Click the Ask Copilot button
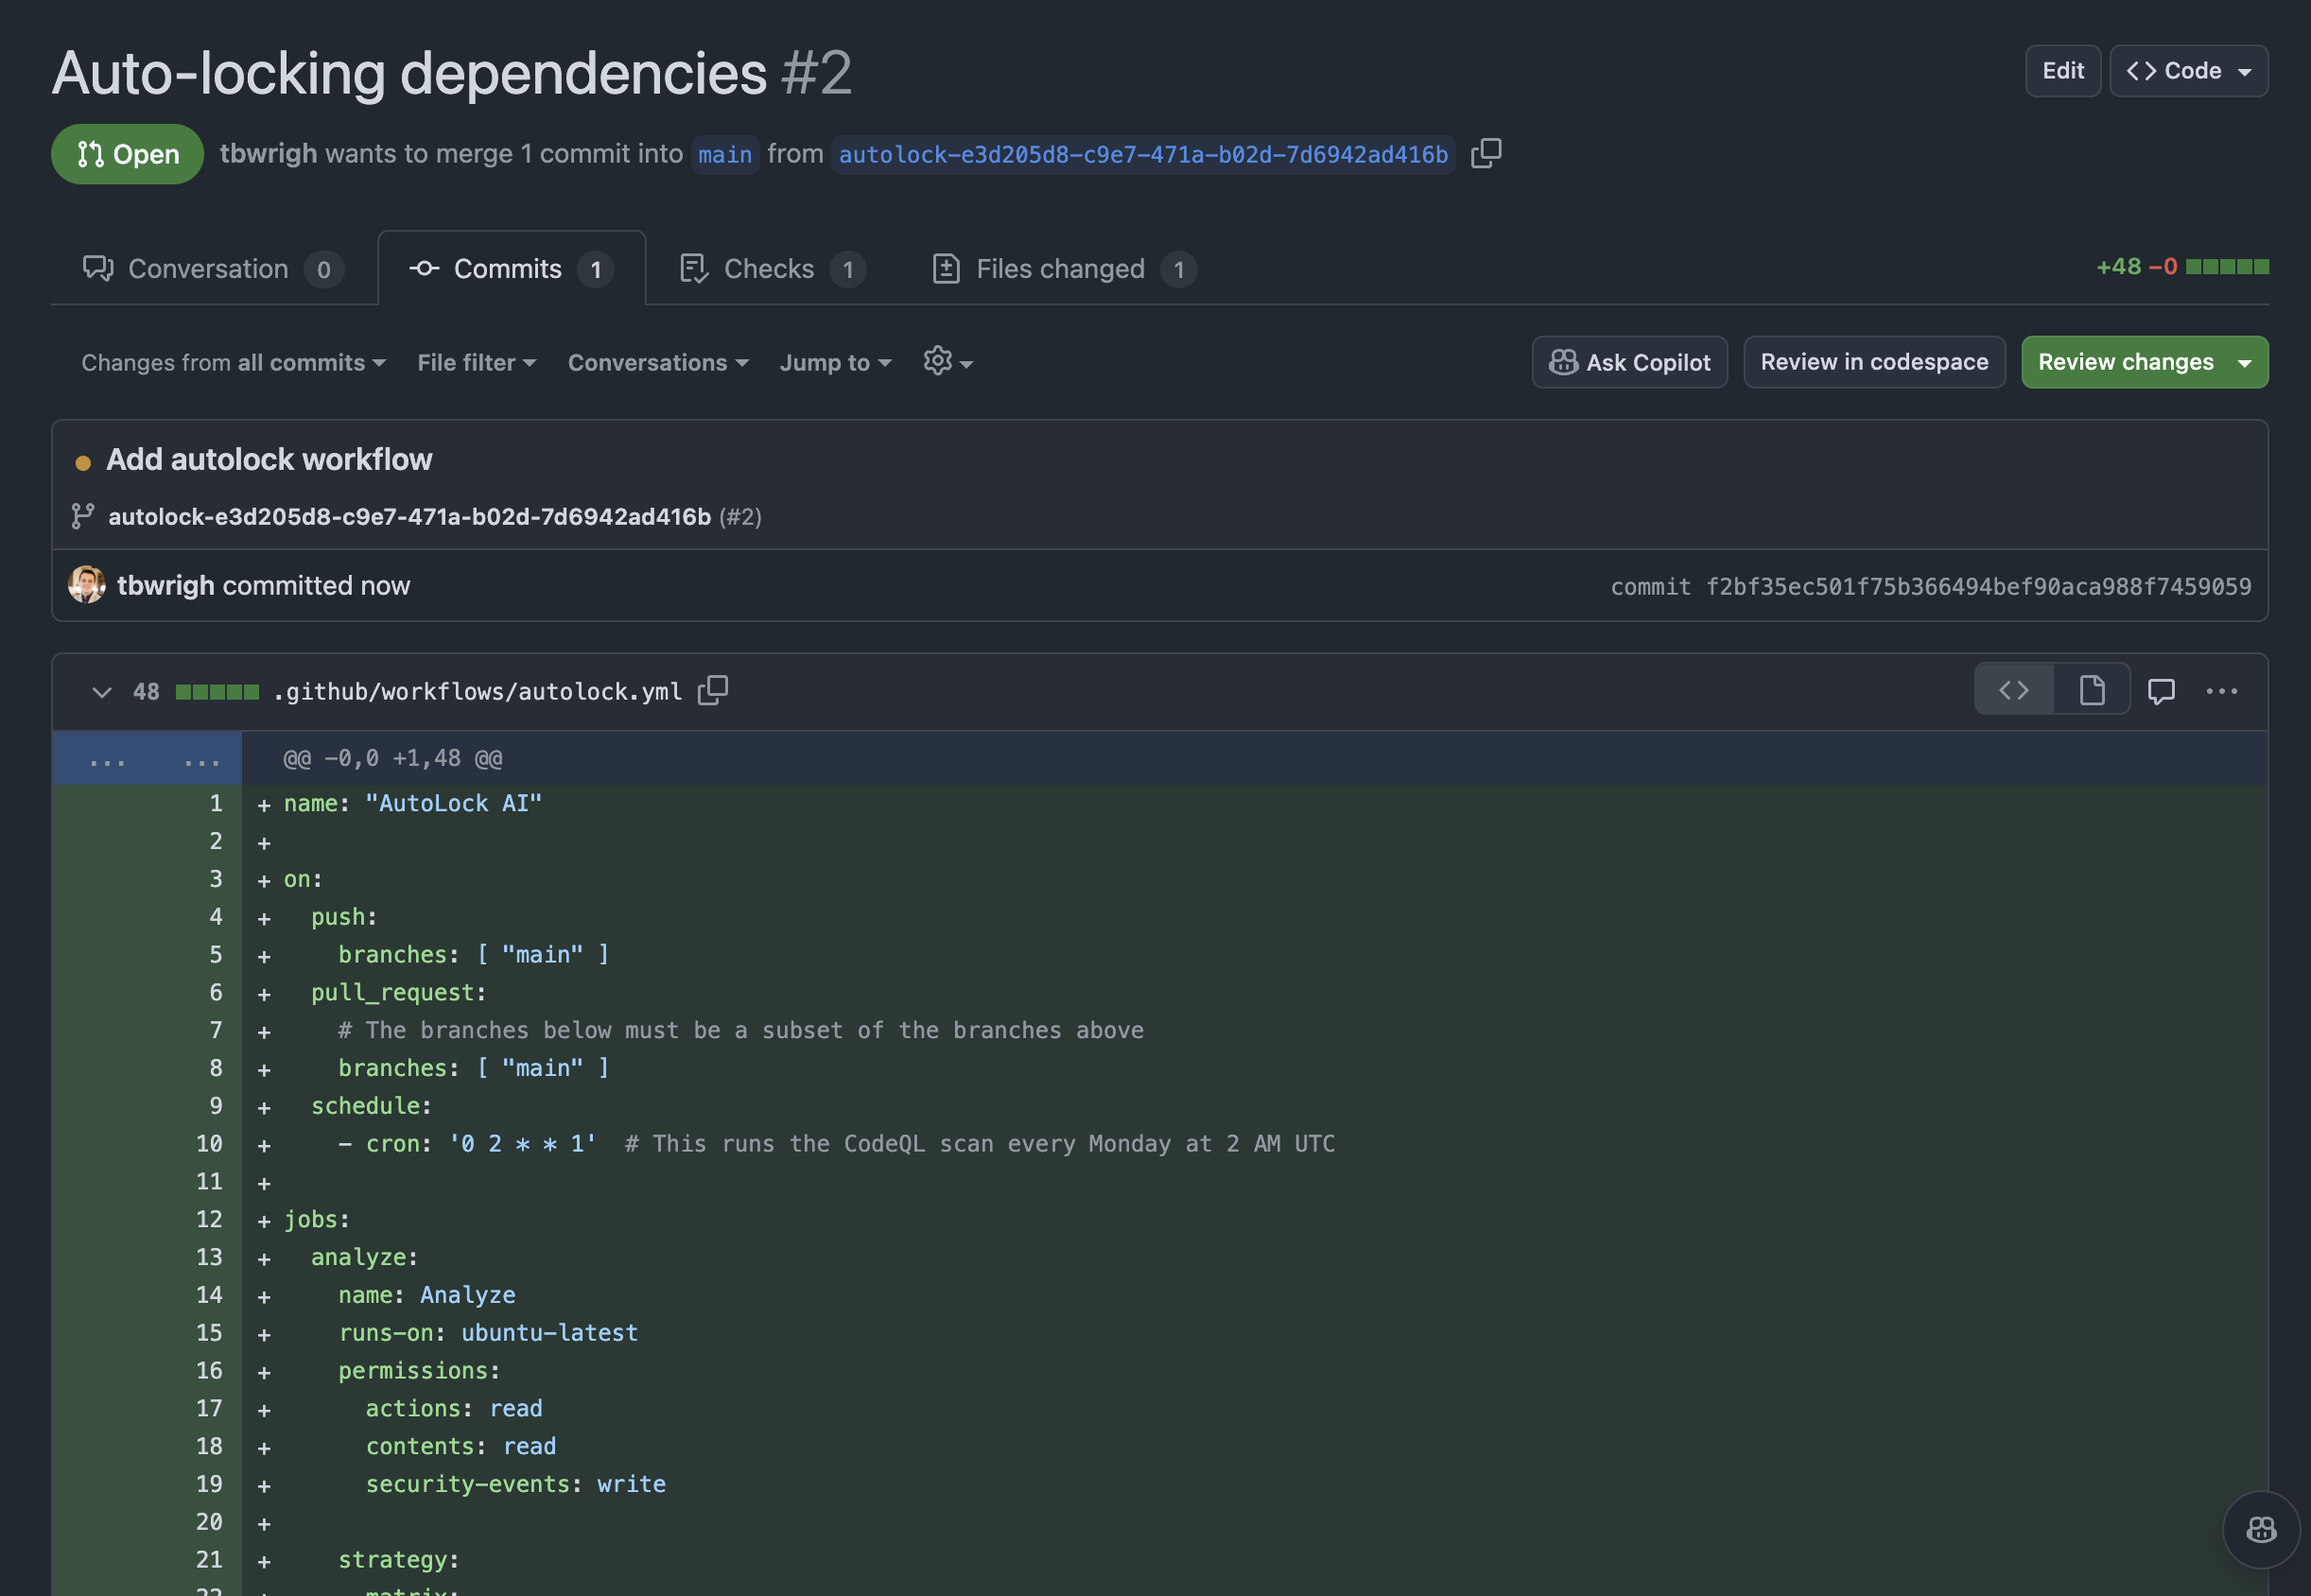Image resolution: width=2311 pixels, height=1596 pixels. pos(1629,362)
